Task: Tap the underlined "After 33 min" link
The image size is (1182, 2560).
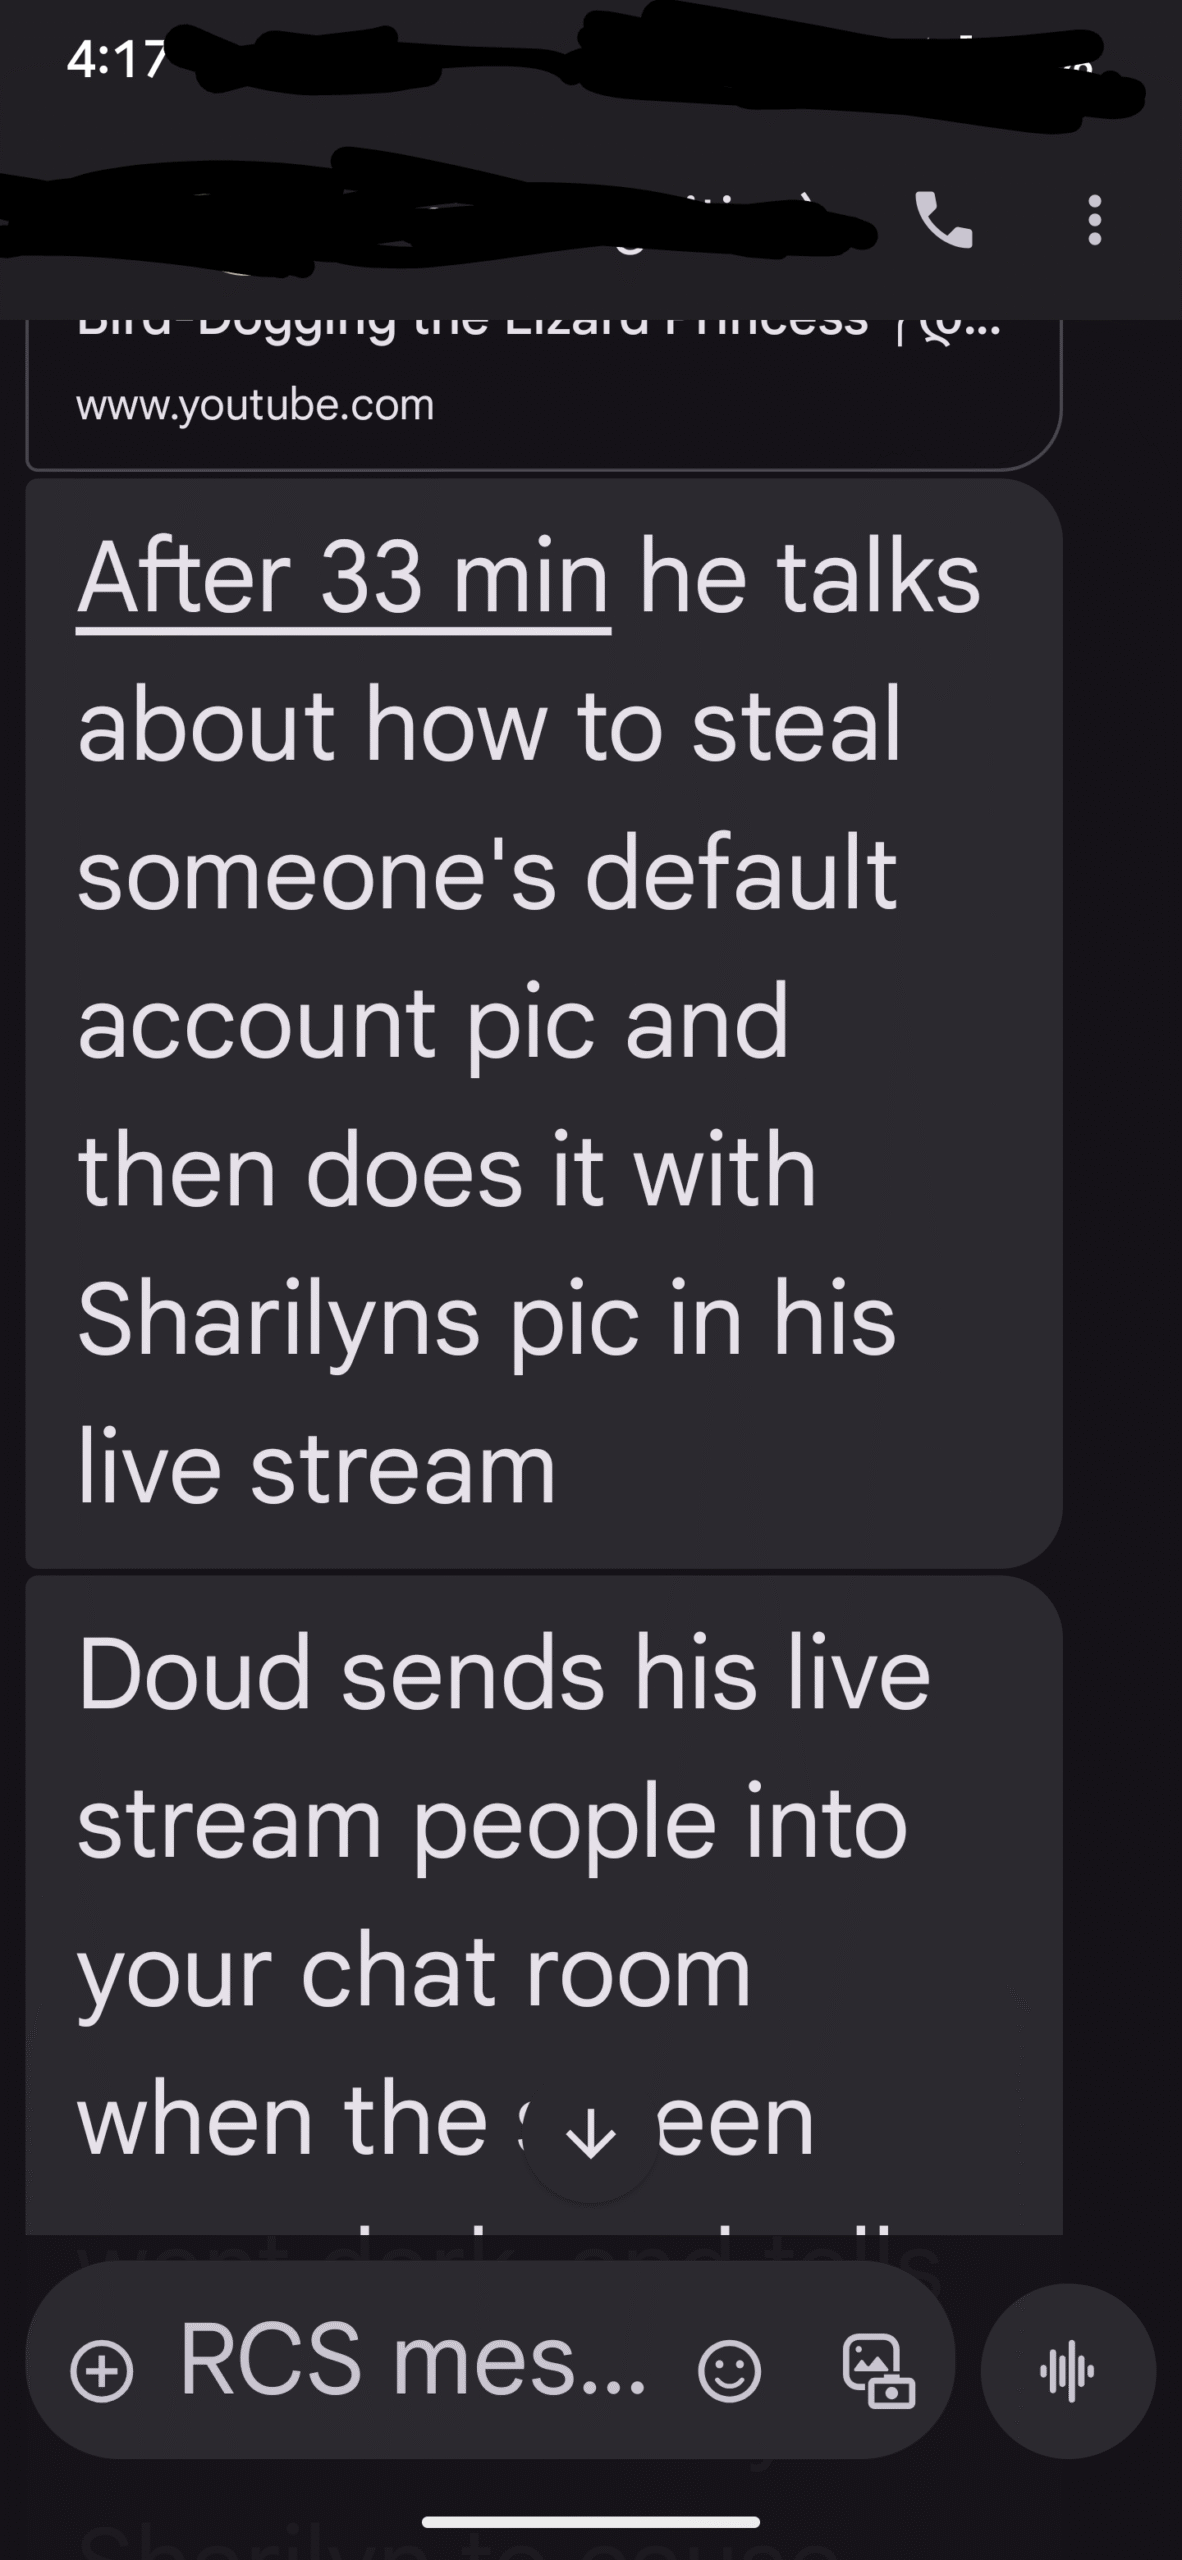Action: click(x=343, y=581)
